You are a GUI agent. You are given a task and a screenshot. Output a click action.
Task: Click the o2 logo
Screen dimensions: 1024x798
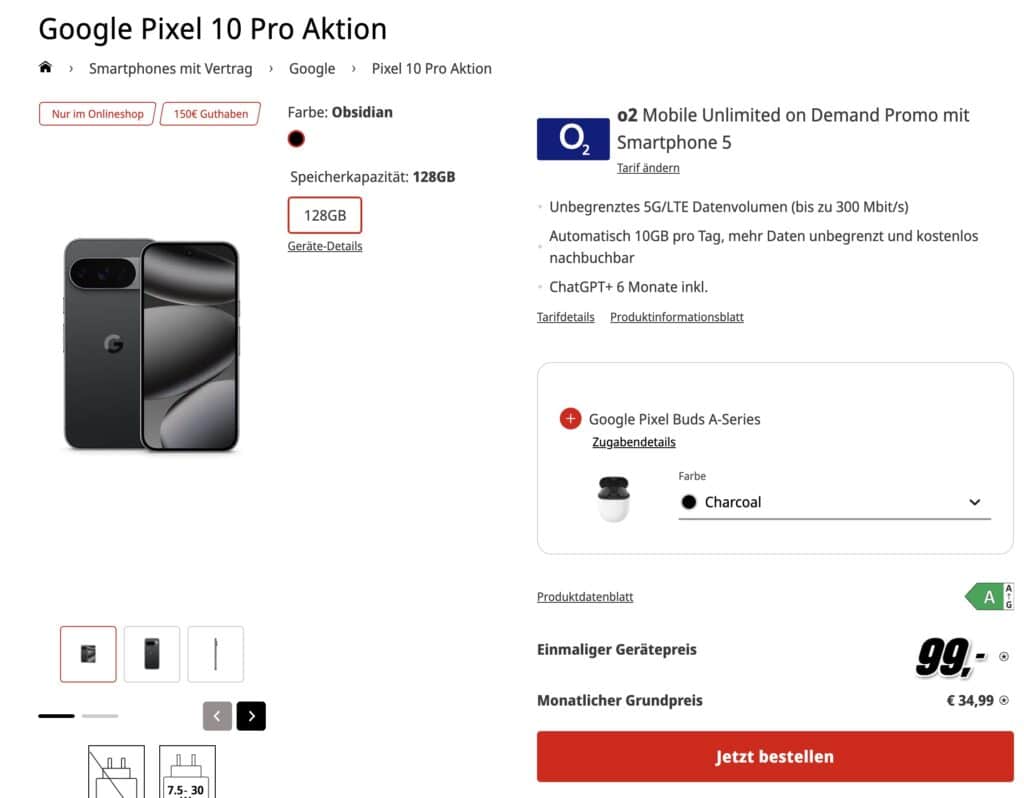(573, 139)
